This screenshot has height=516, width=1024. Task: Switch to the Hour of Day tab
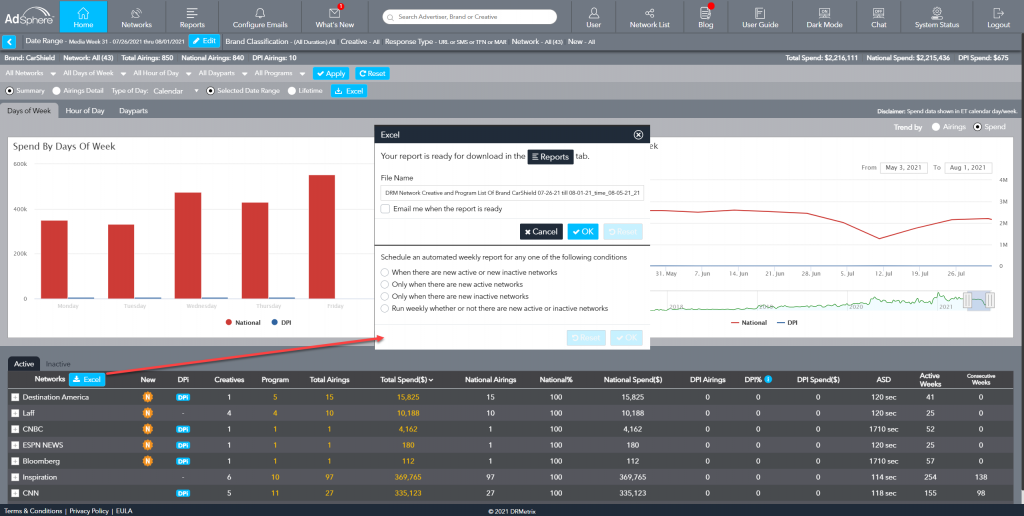85,110
